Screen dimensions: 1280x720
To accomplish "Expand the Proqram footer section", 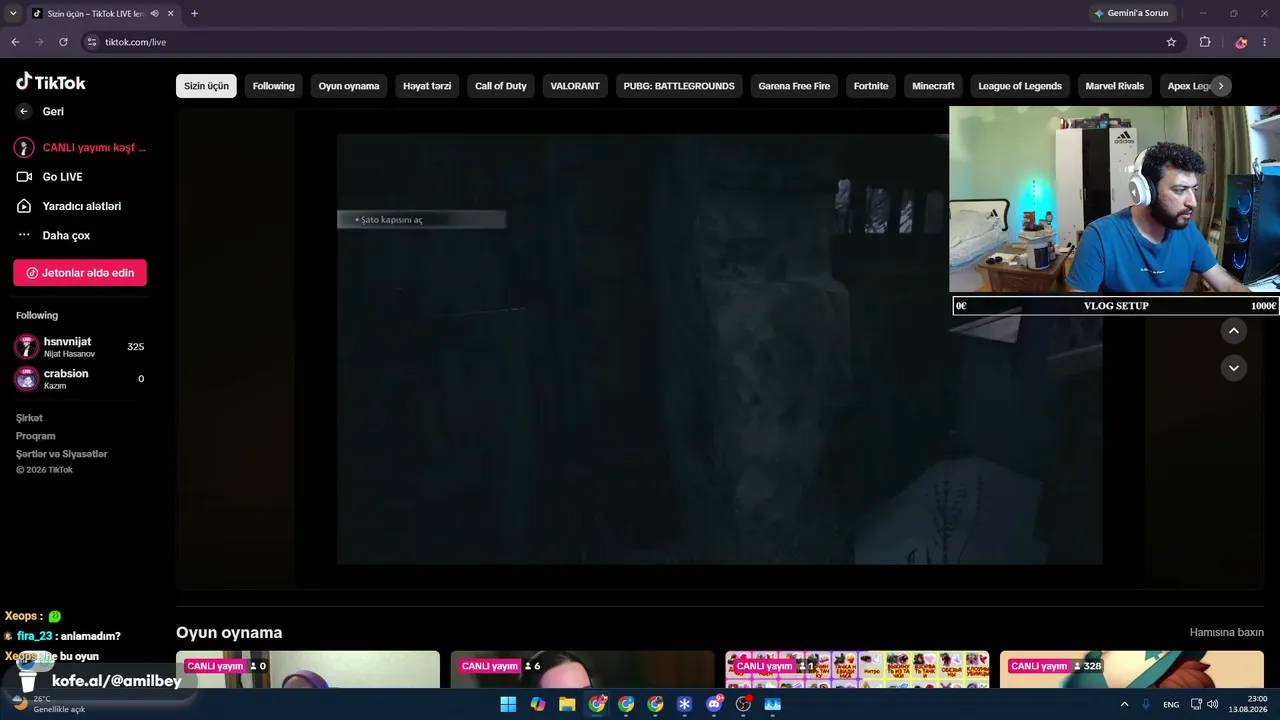I will (x=36, y=436).
